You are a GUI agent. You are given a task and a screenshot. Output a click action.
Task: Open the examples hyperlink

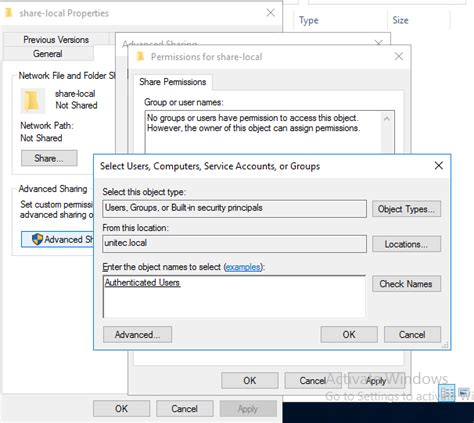[x=243, y=267]
